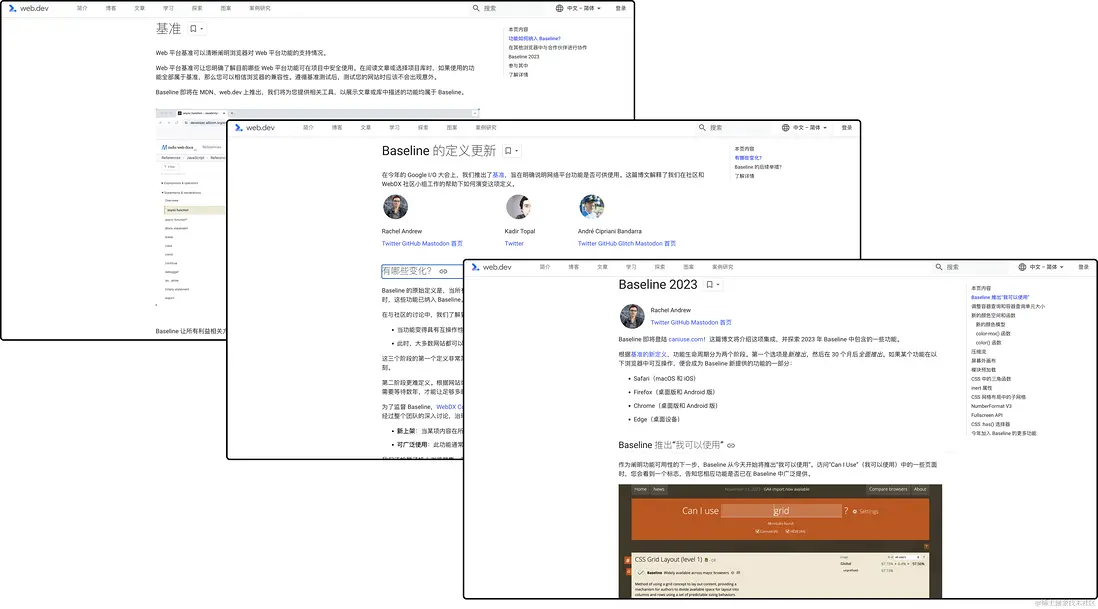Click the search magnifier in the 基准 window
Screen dimensions: 1098x609
(476, 8)
